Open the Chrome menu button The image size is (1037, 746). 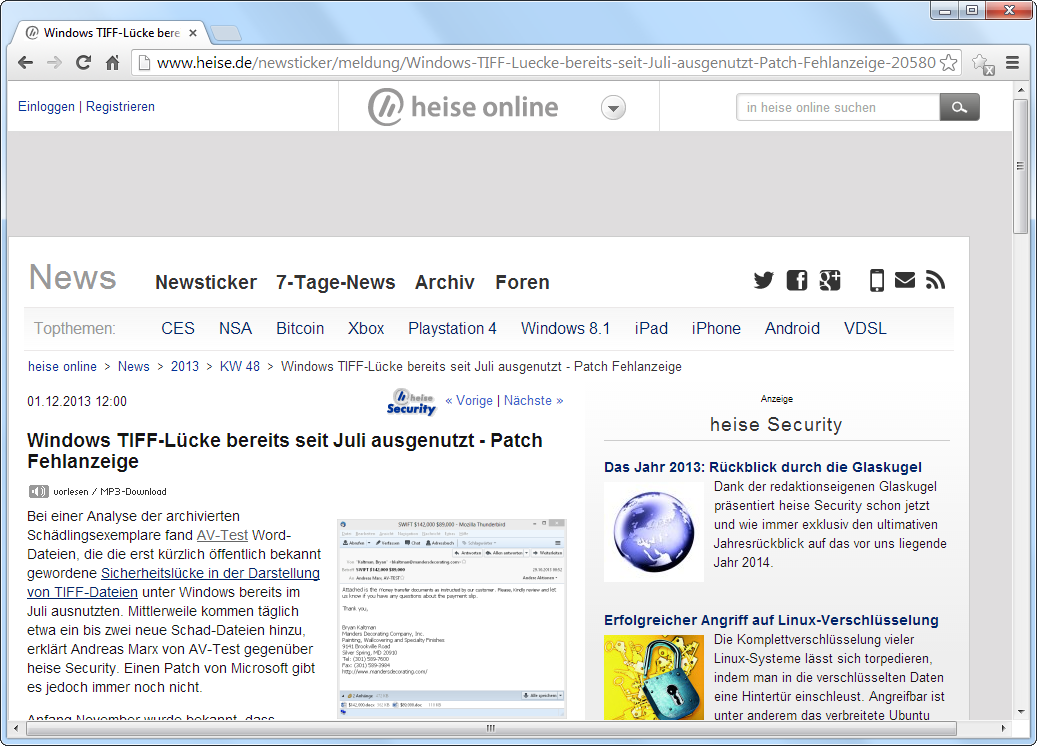(1012, 63)
